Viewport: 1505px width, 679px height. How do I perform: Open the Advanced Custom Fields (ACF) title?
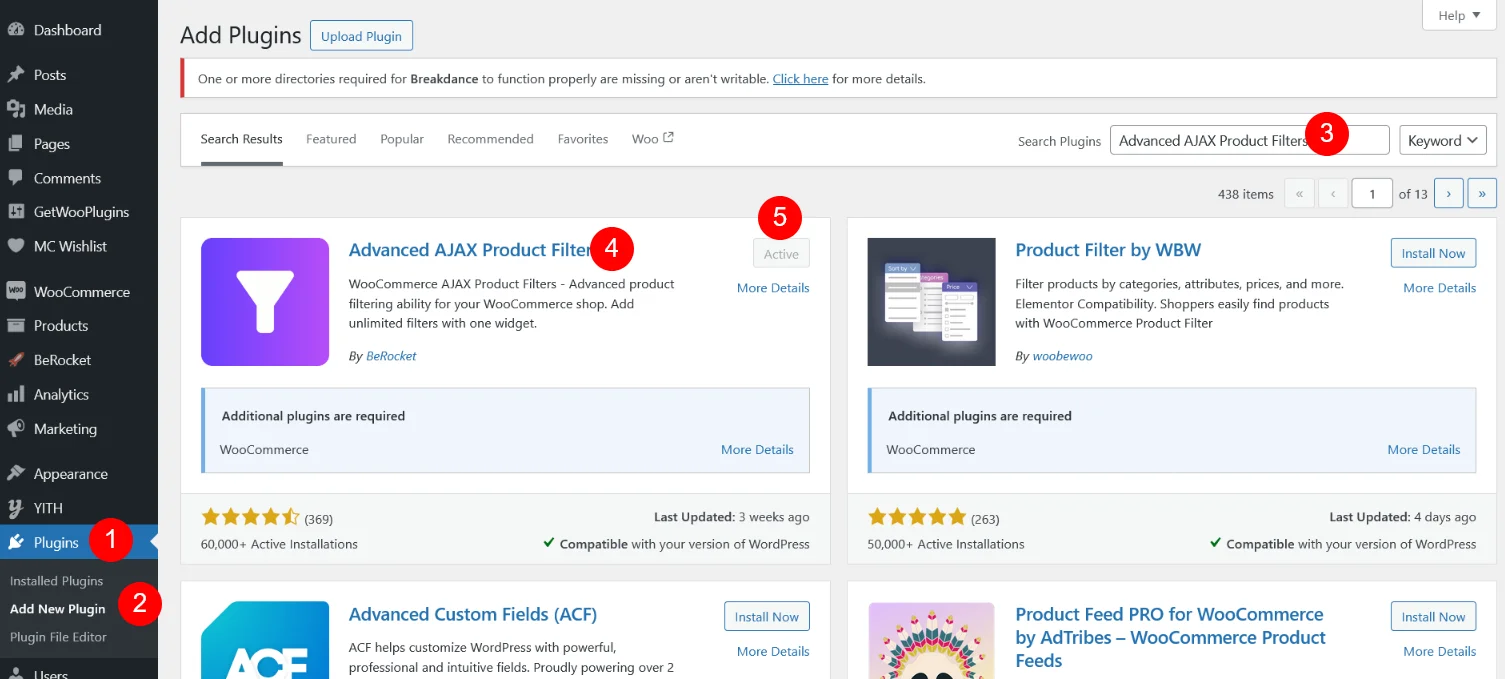point(472,614)
